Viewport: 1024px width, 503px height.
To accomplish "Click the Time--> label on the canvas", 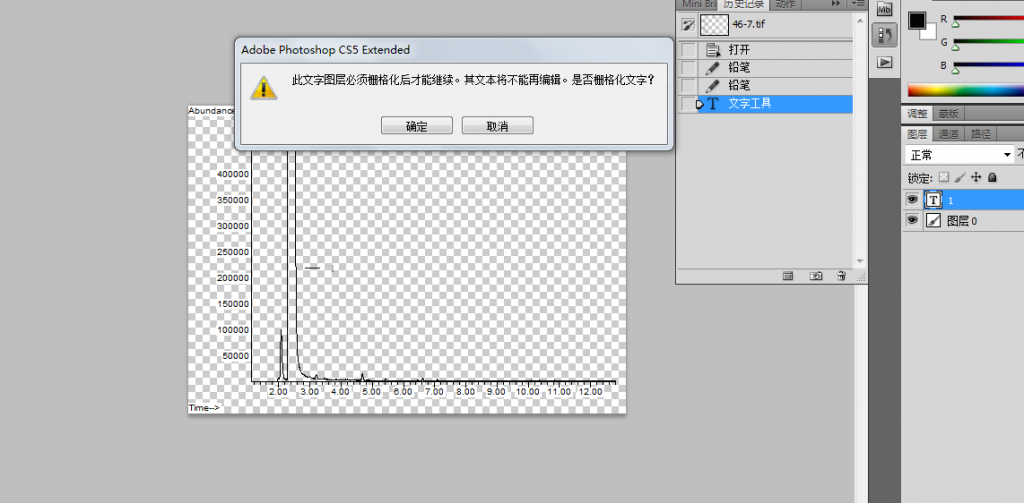I will pos(204,408).
